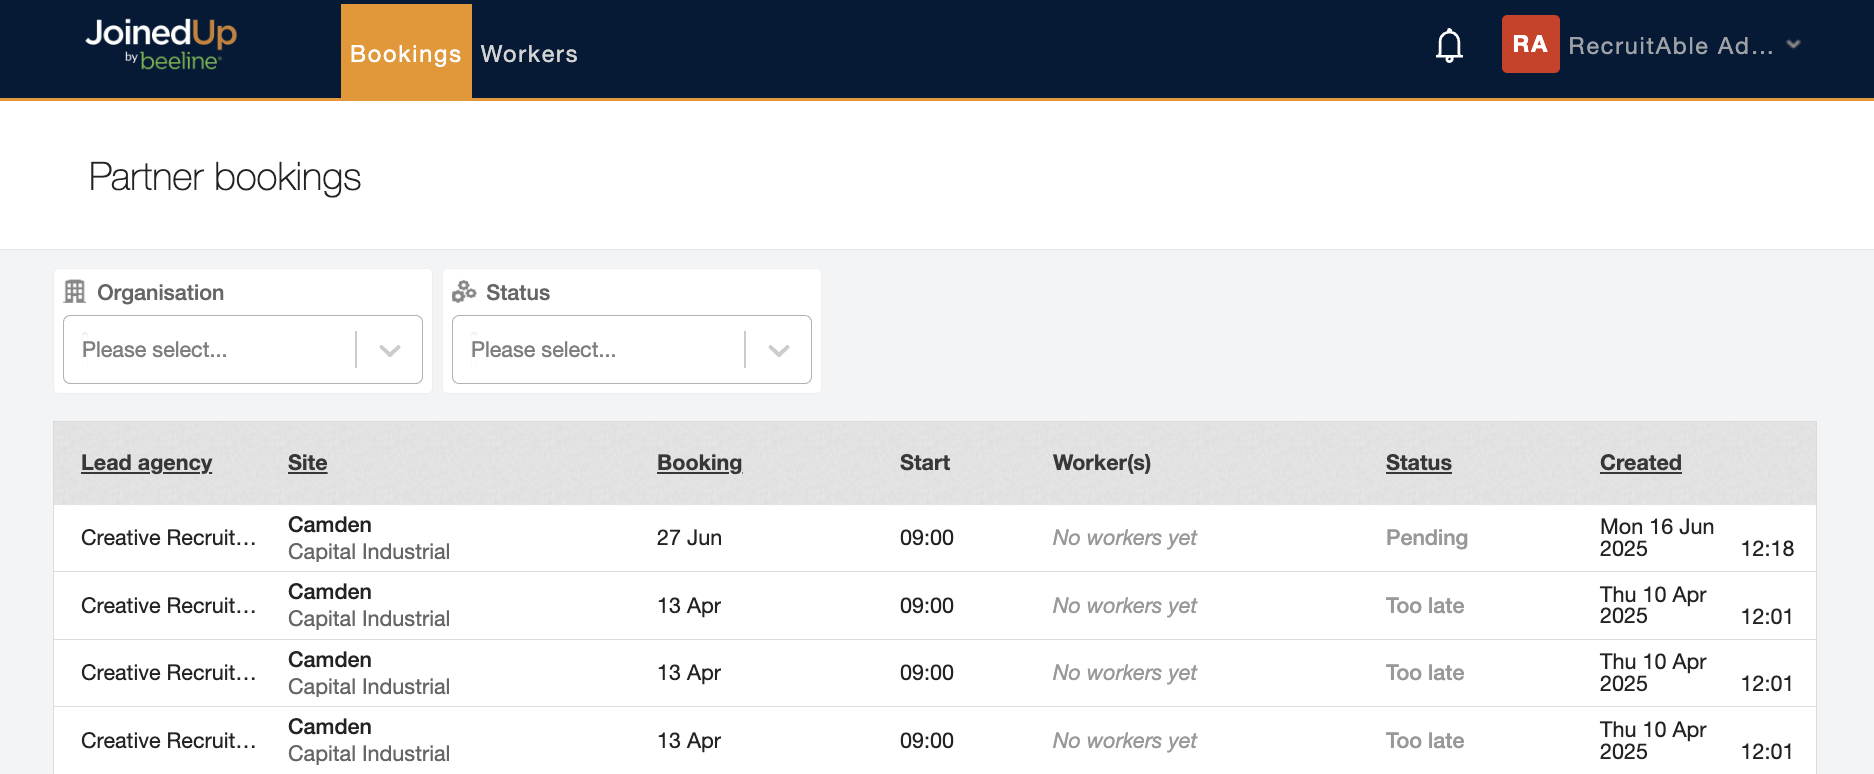Sort table by Created column
Image resolution: width=1874 pixels, height=774 pixels.
(x=1640, y=463)
